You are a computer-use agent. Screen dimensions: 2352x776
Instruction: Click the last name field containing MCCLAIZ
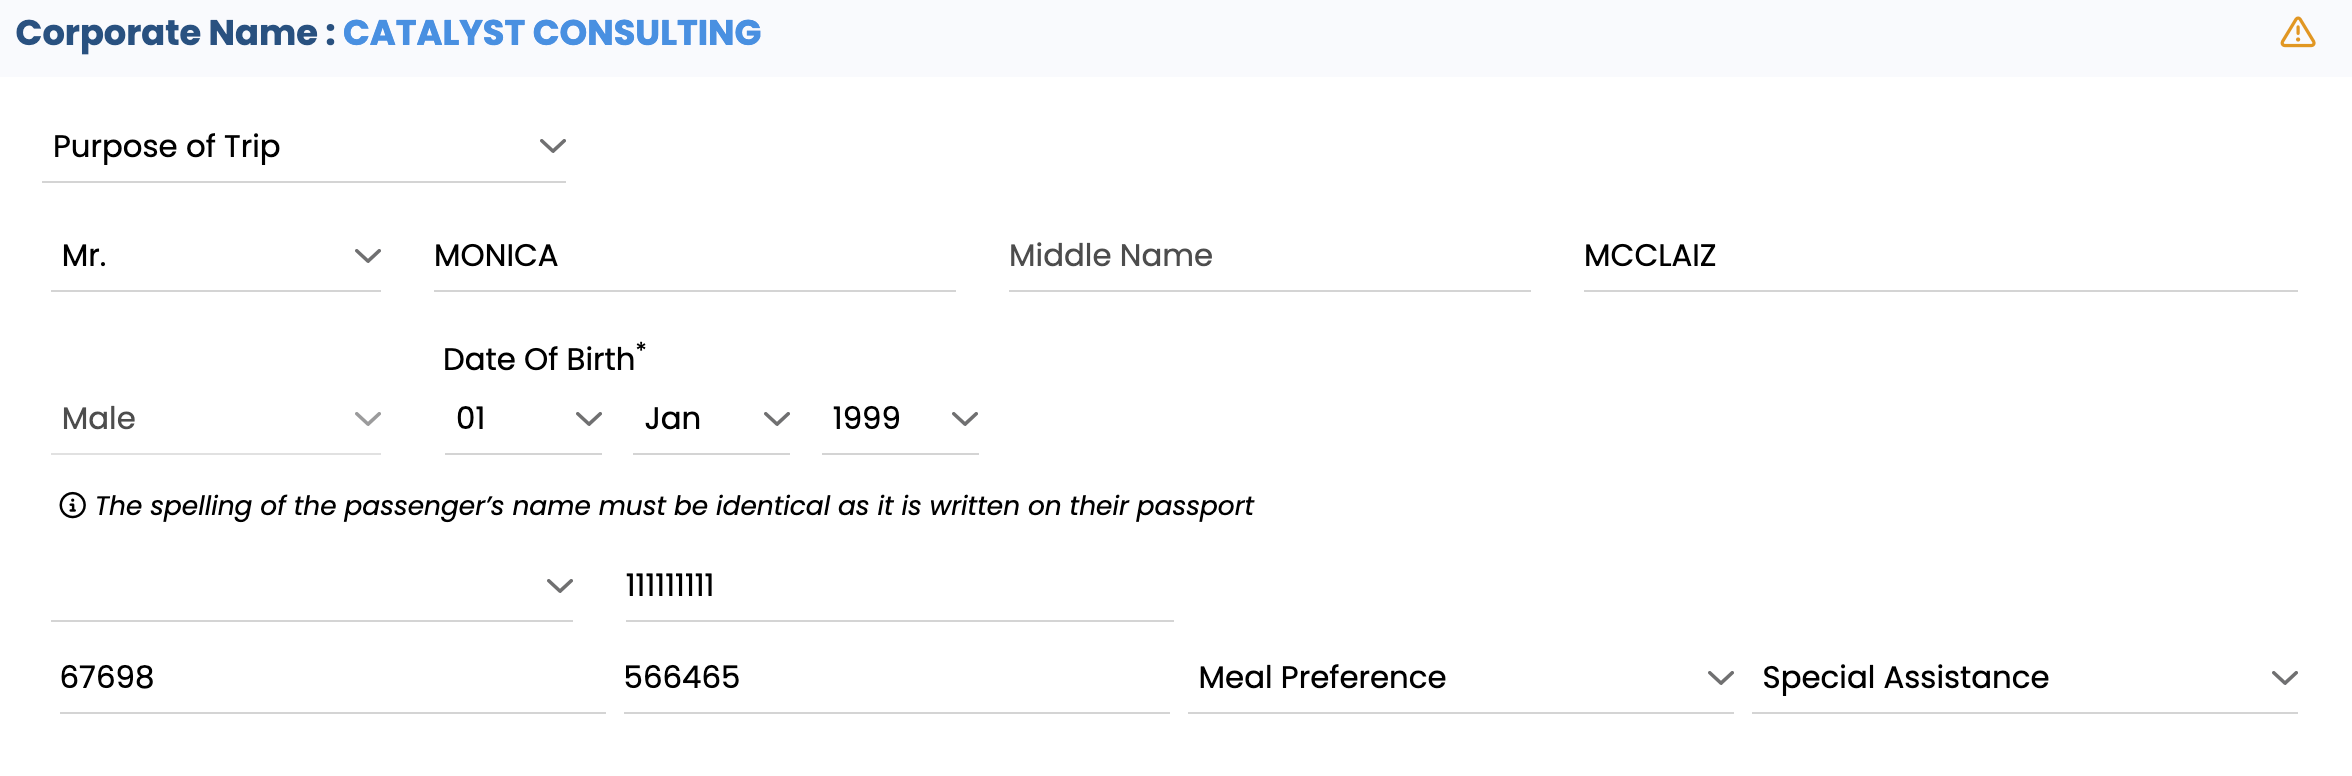(x=1940, y=256)
